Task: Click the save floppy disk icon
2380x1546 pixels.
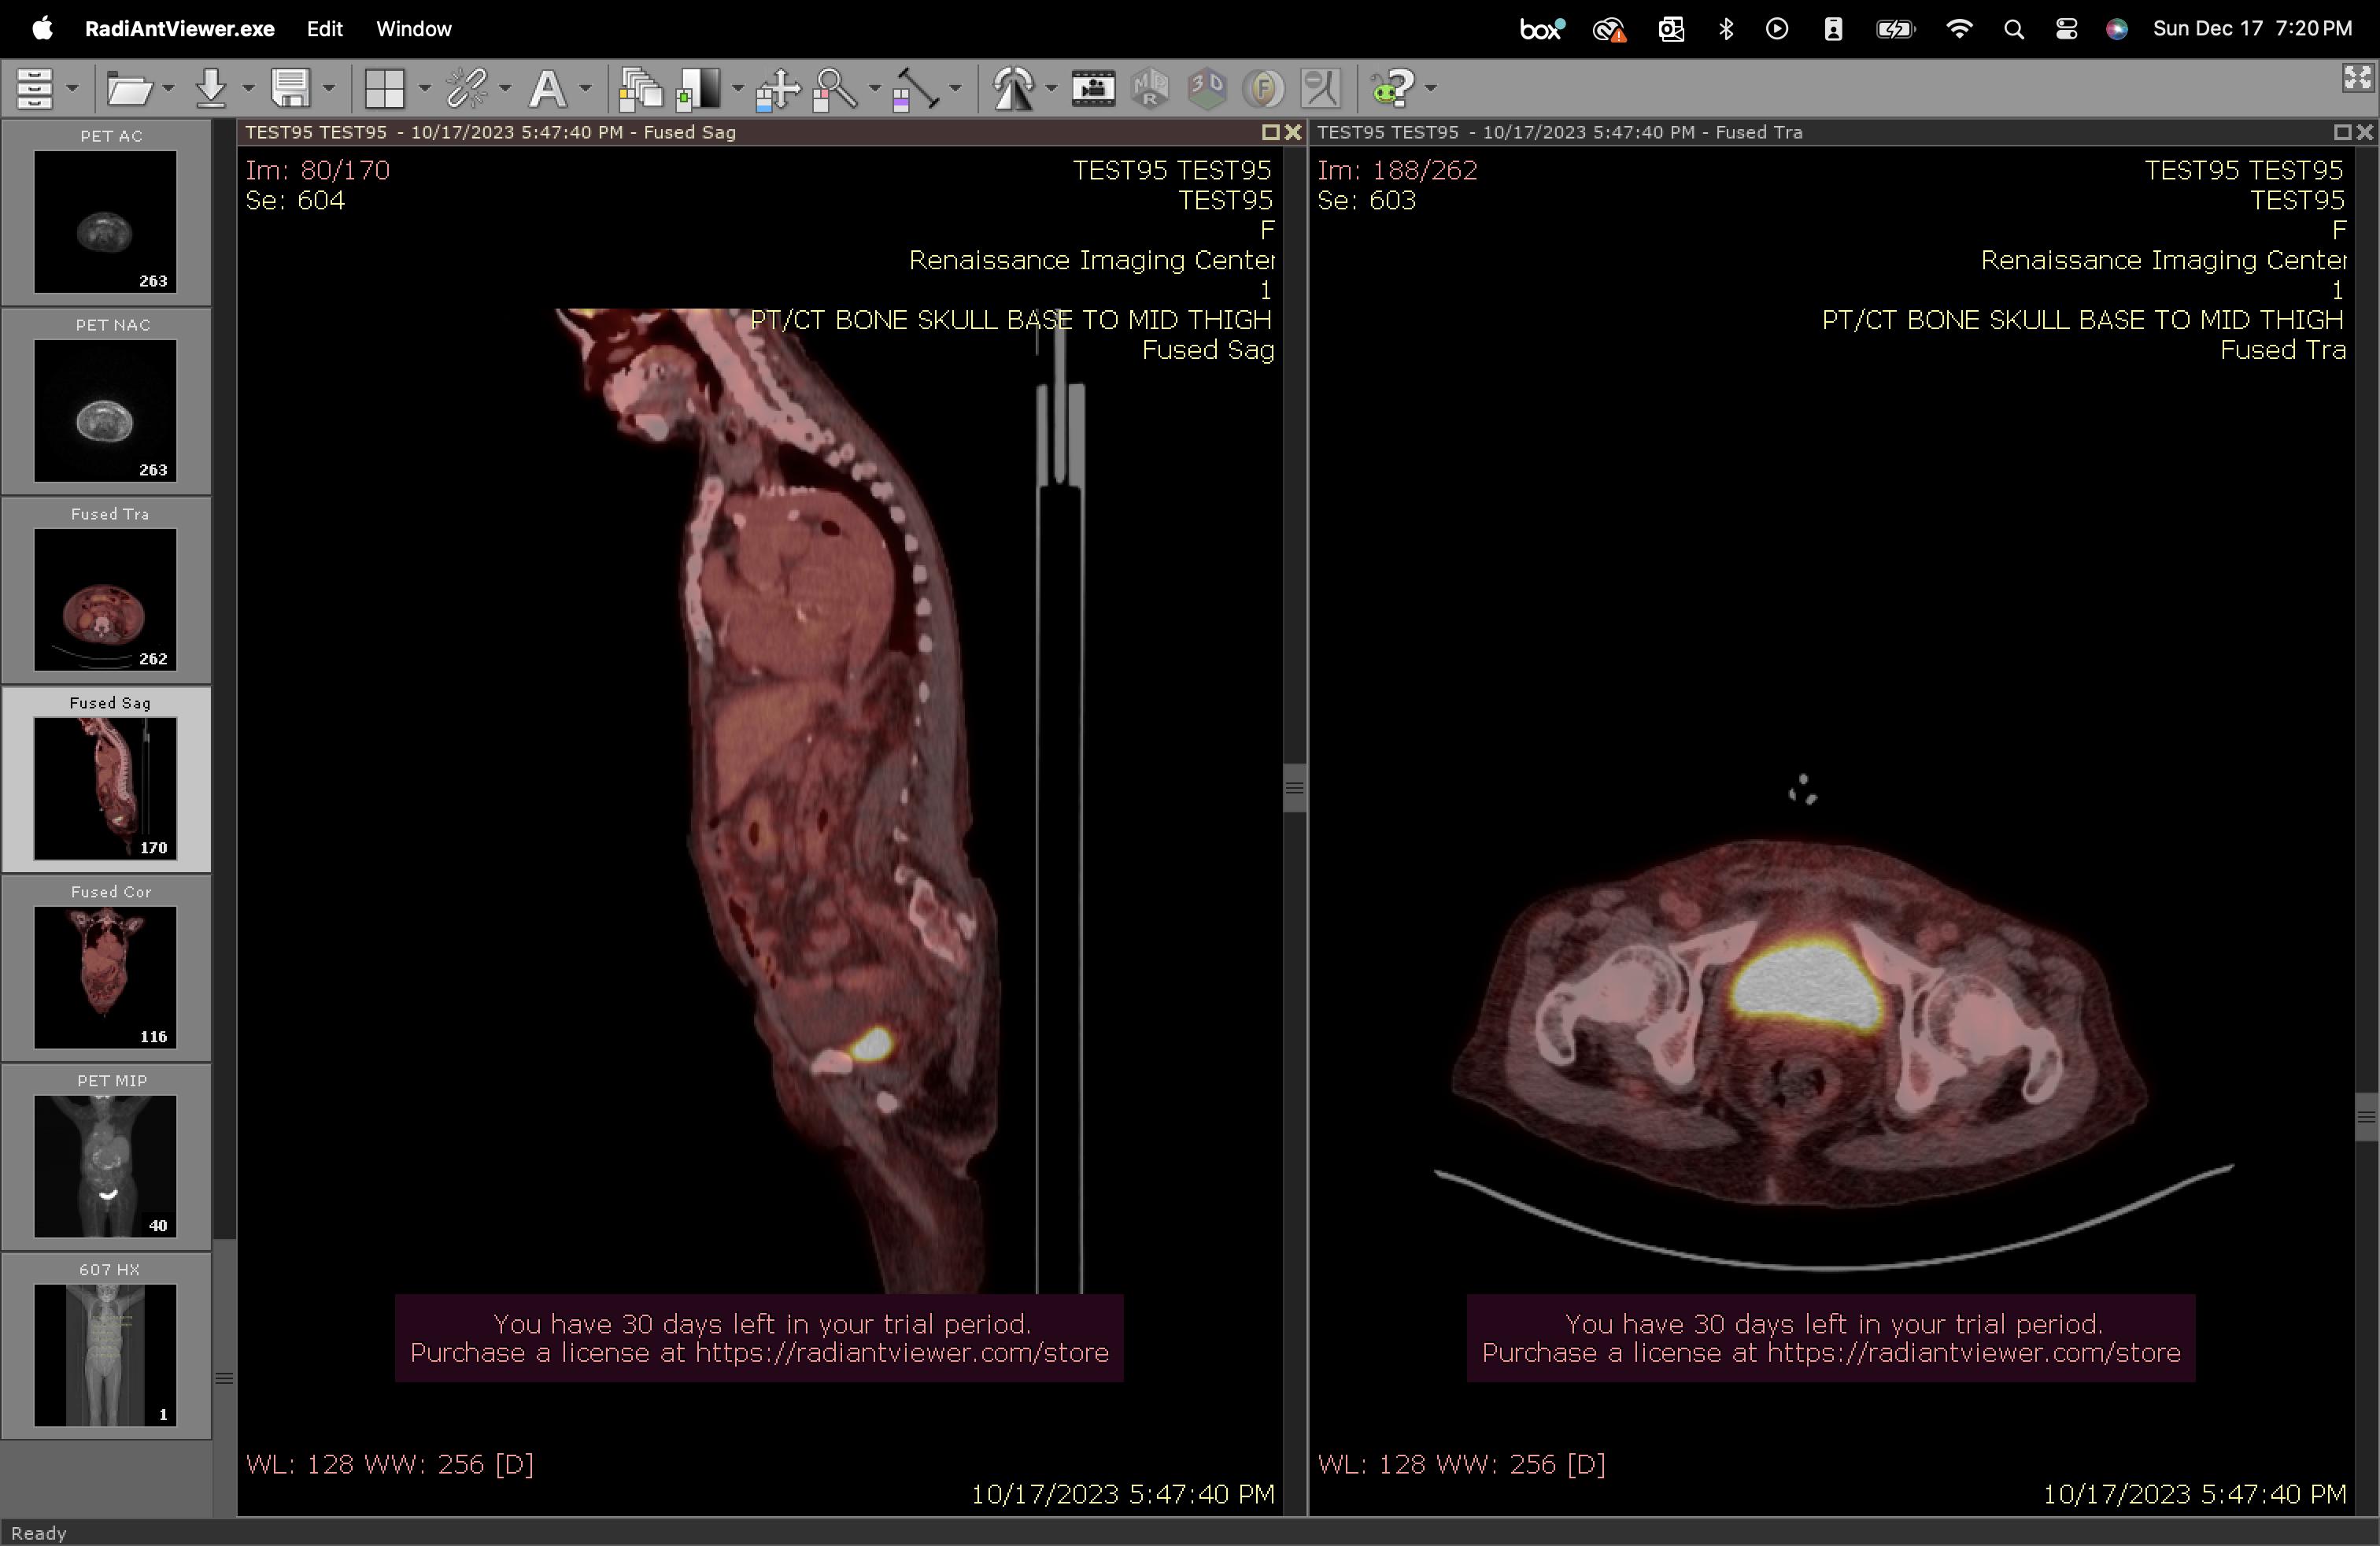Action: point(291,88)
